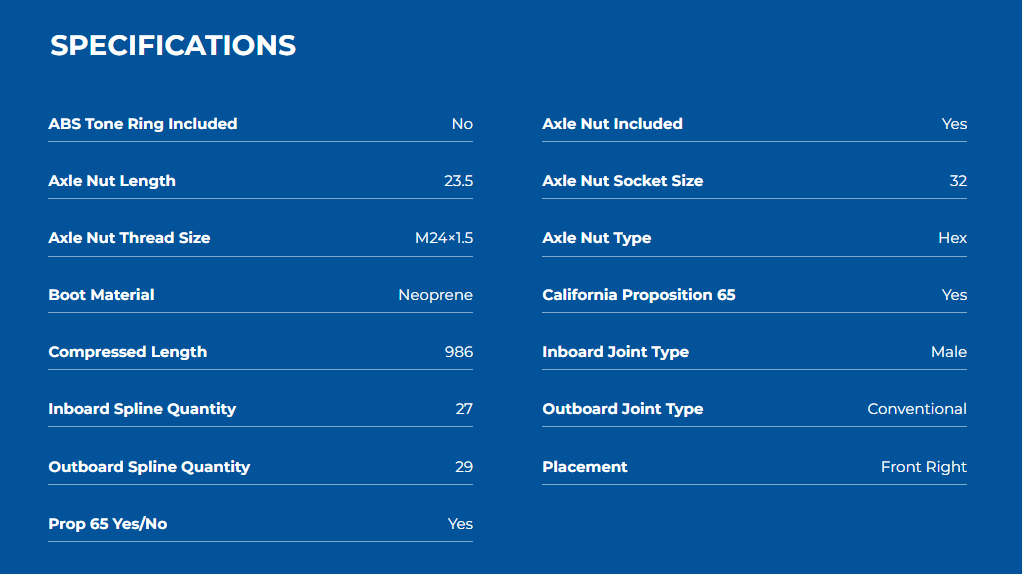Click the Outboard Spline Quantity label

pos(149,467)
